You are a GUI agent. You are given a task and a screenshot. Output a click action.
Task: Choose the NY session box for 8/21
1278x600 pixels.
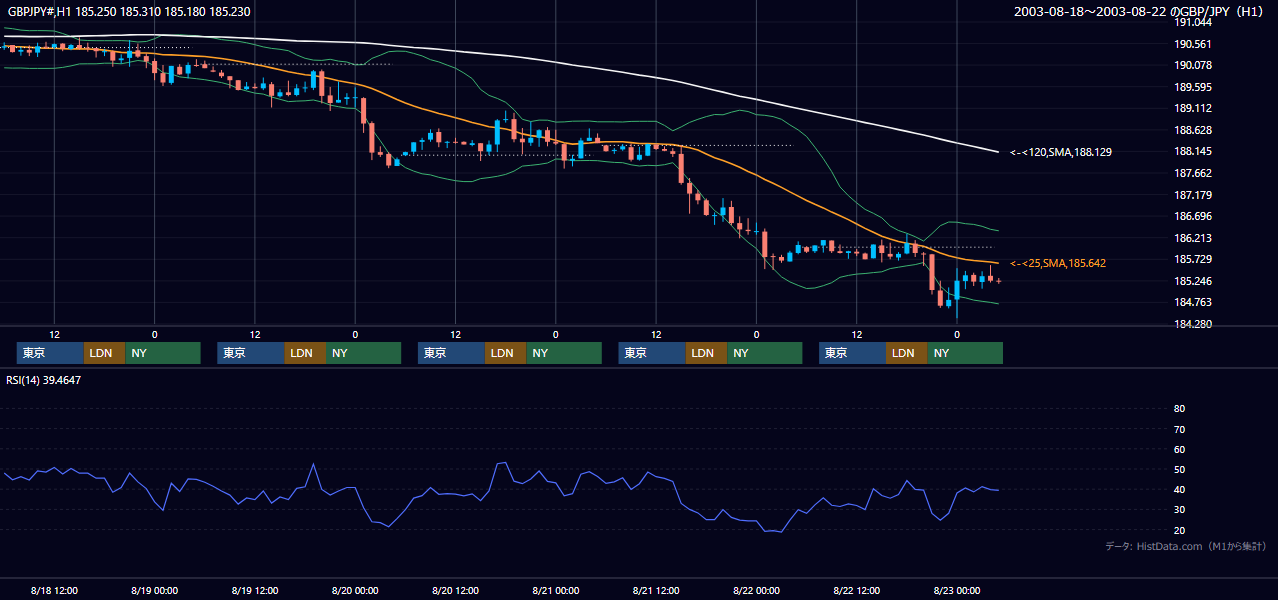(x=765, y=353)
